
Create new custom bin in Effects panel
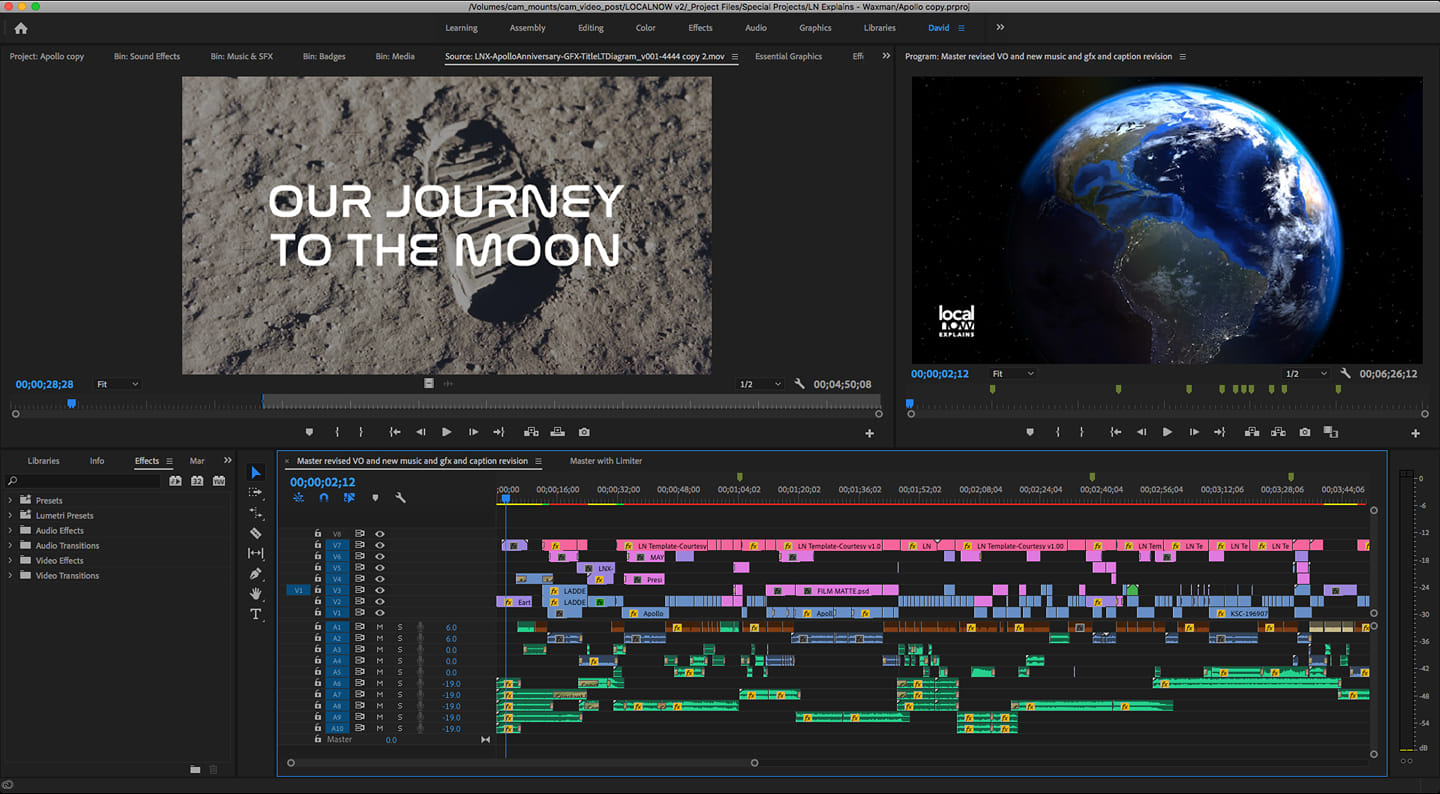196,769
